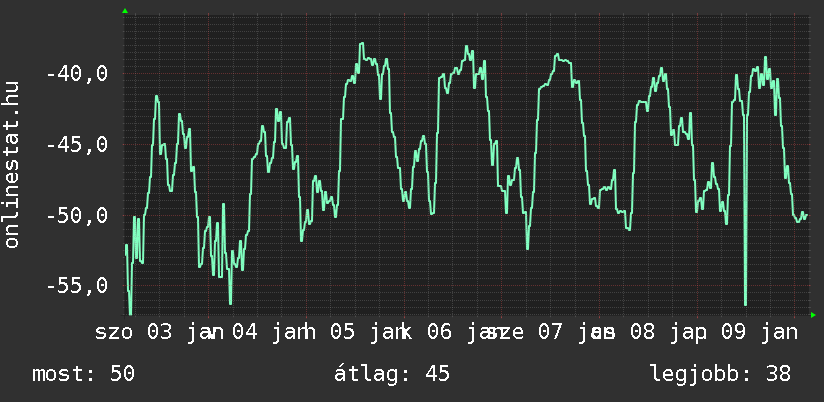This screenshot has width=824, height=402.
Task: Click the 'átlag: 45' average value text
Action: click(393, 374)
